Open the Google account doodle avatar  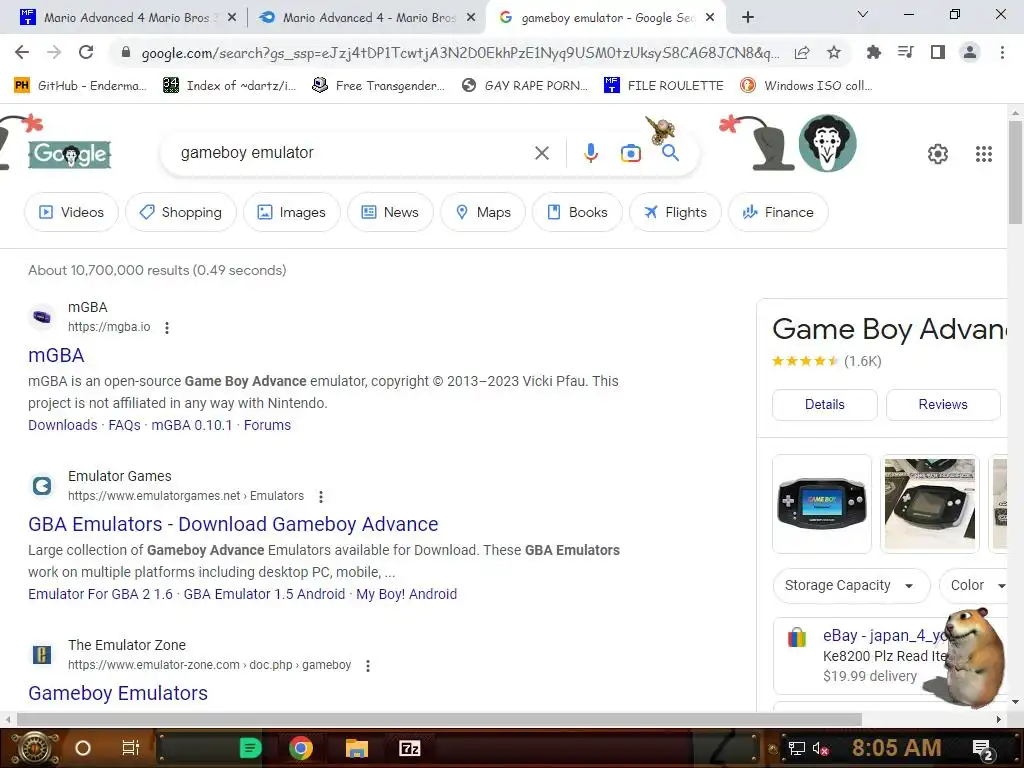827,143
